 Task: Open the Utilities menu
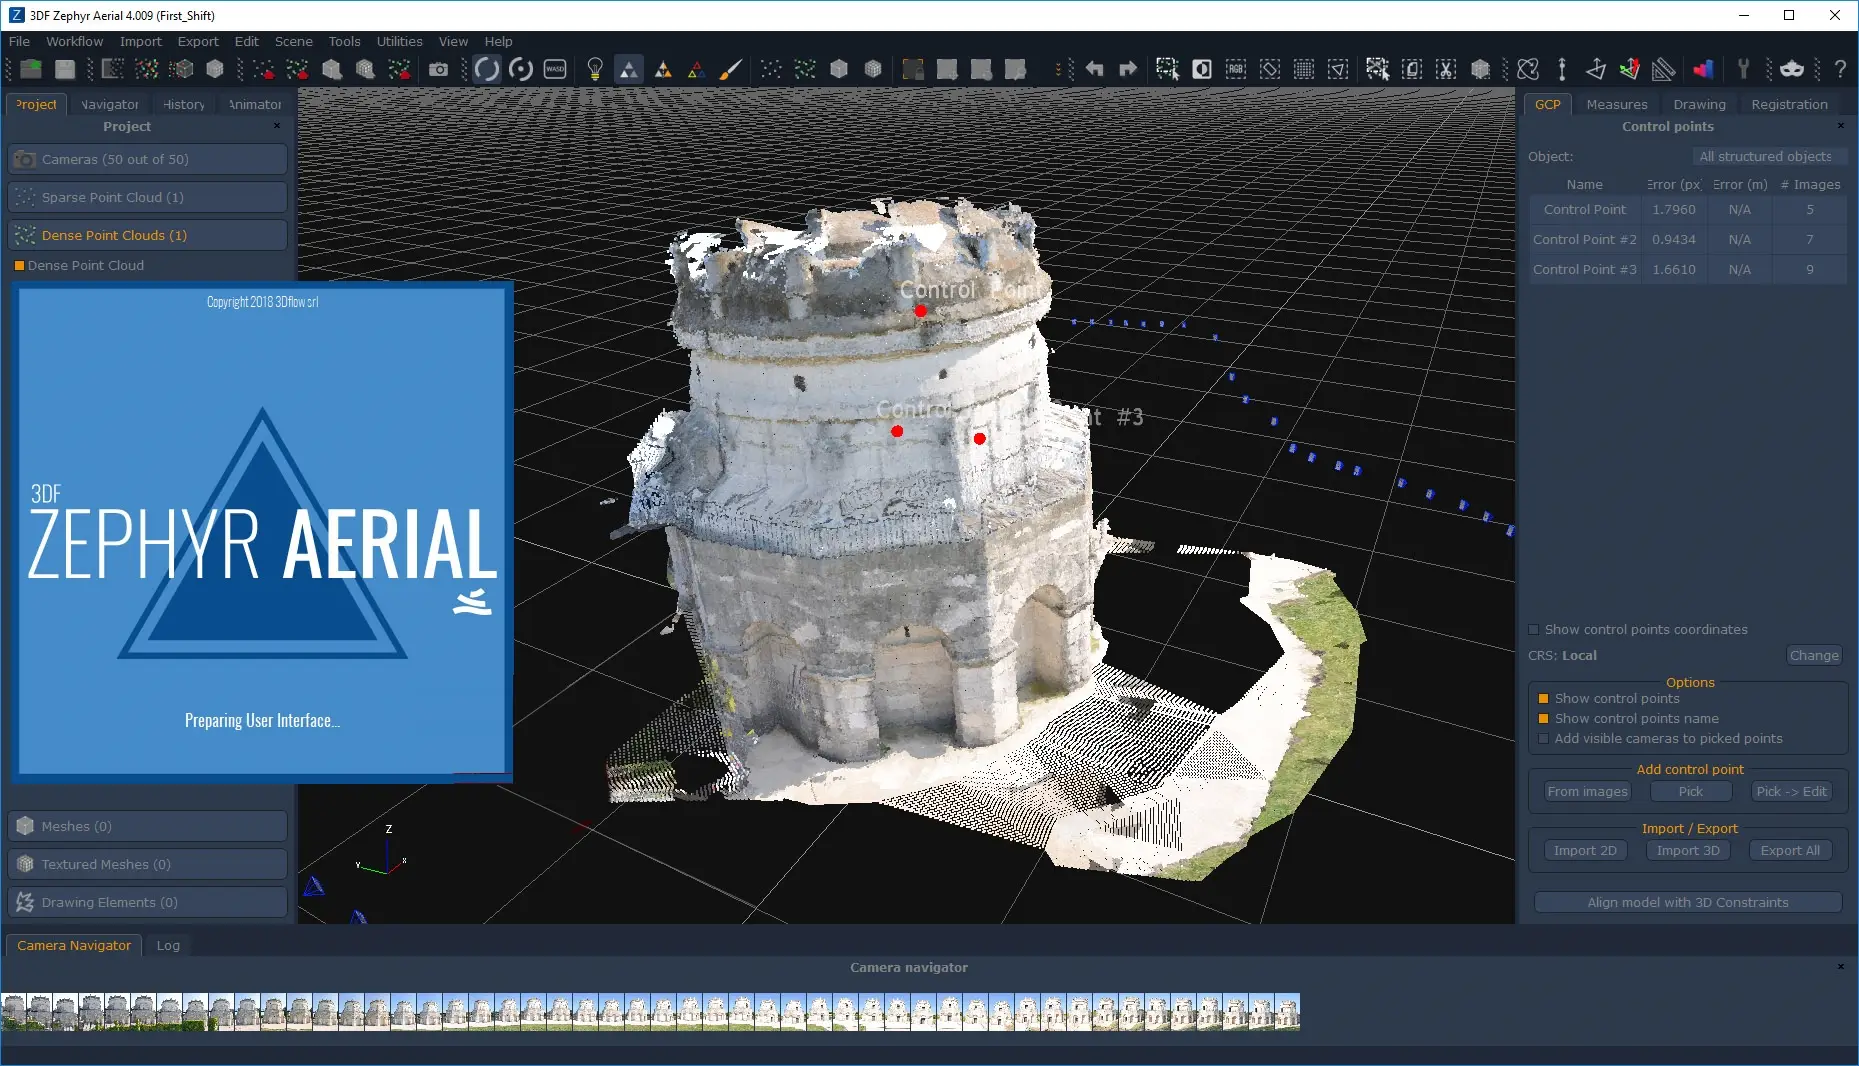click(x=399, y=41)
